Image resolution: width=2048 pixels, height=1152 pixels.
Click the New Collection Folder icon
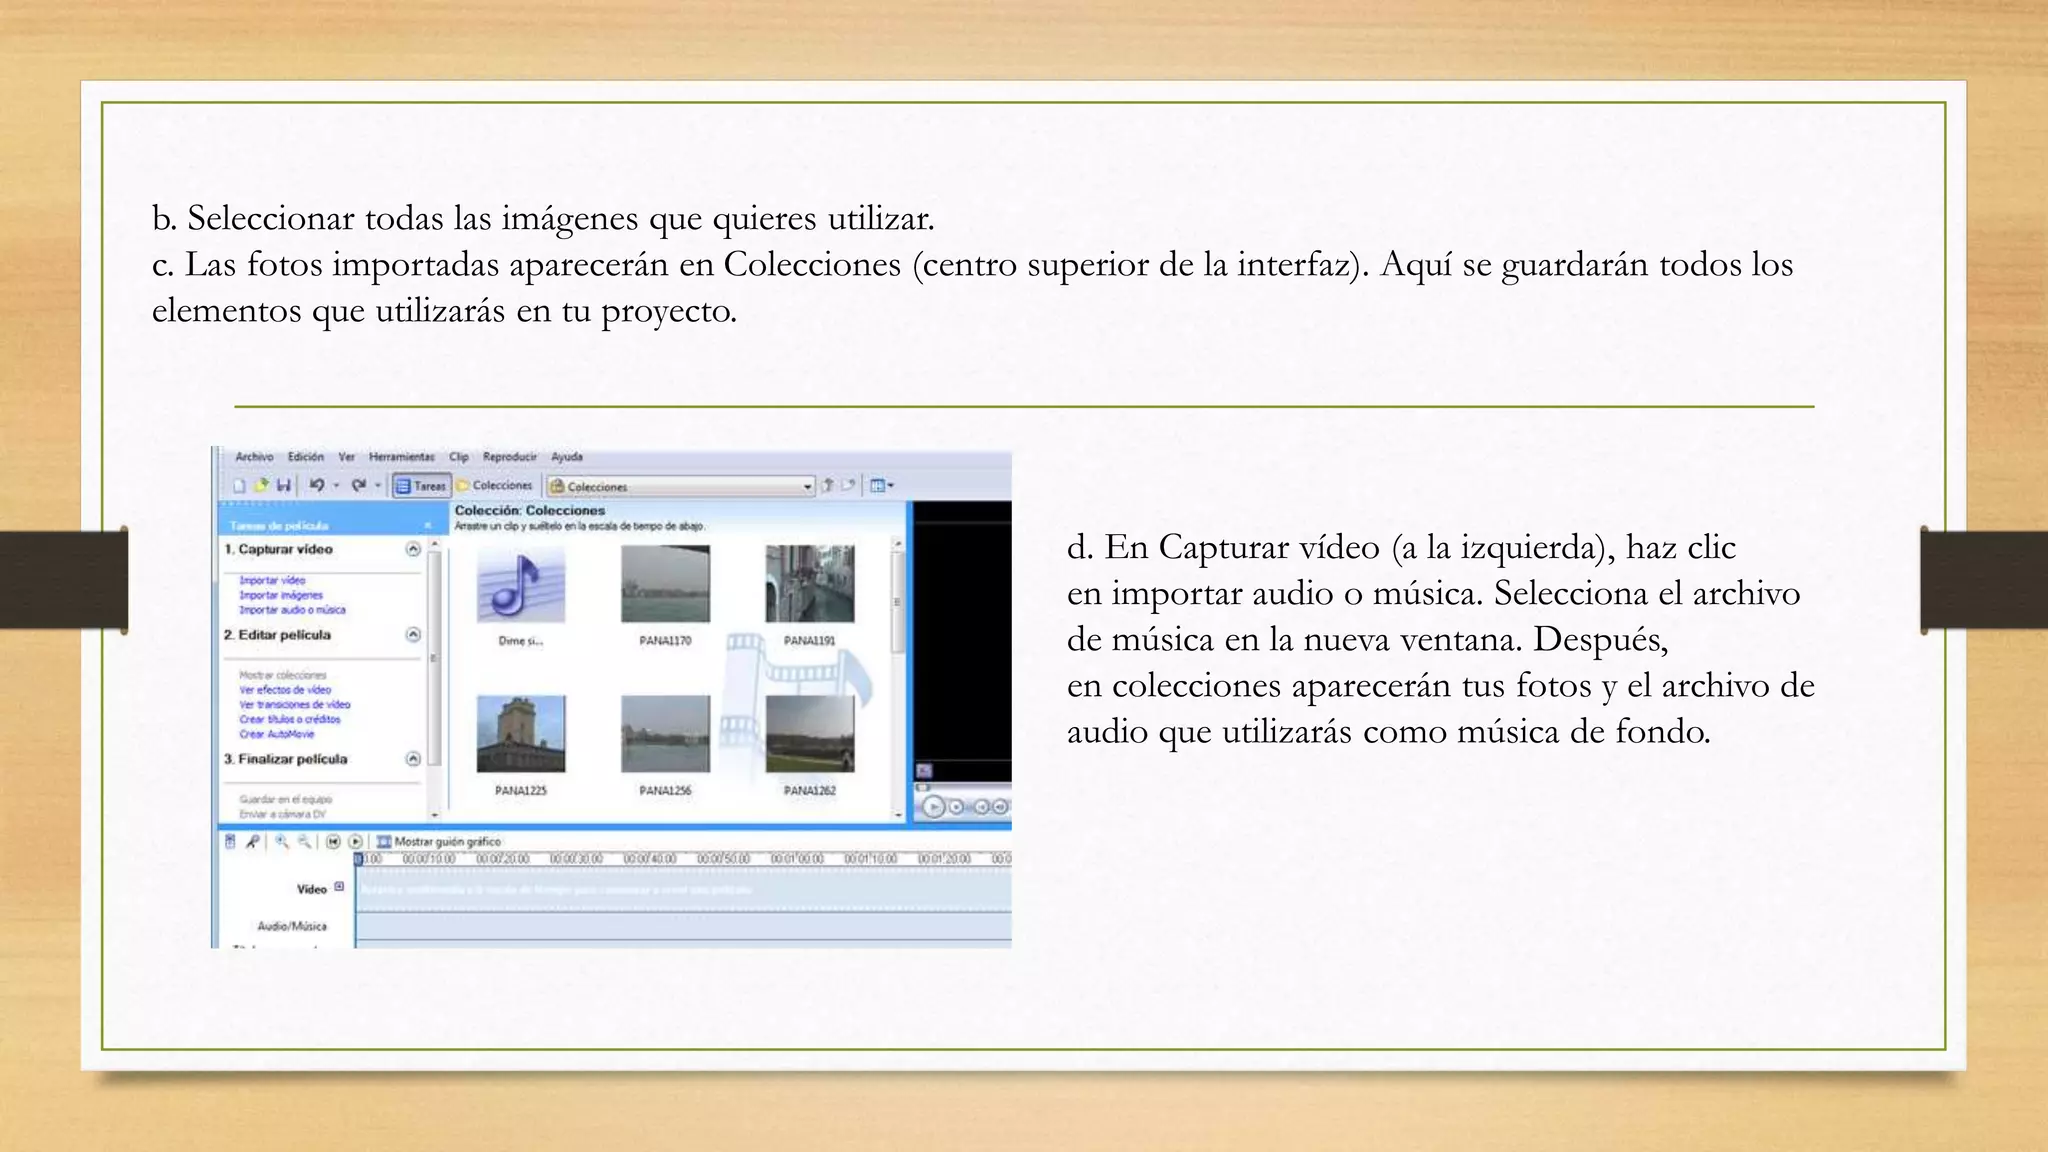click(x=848, y=486)
